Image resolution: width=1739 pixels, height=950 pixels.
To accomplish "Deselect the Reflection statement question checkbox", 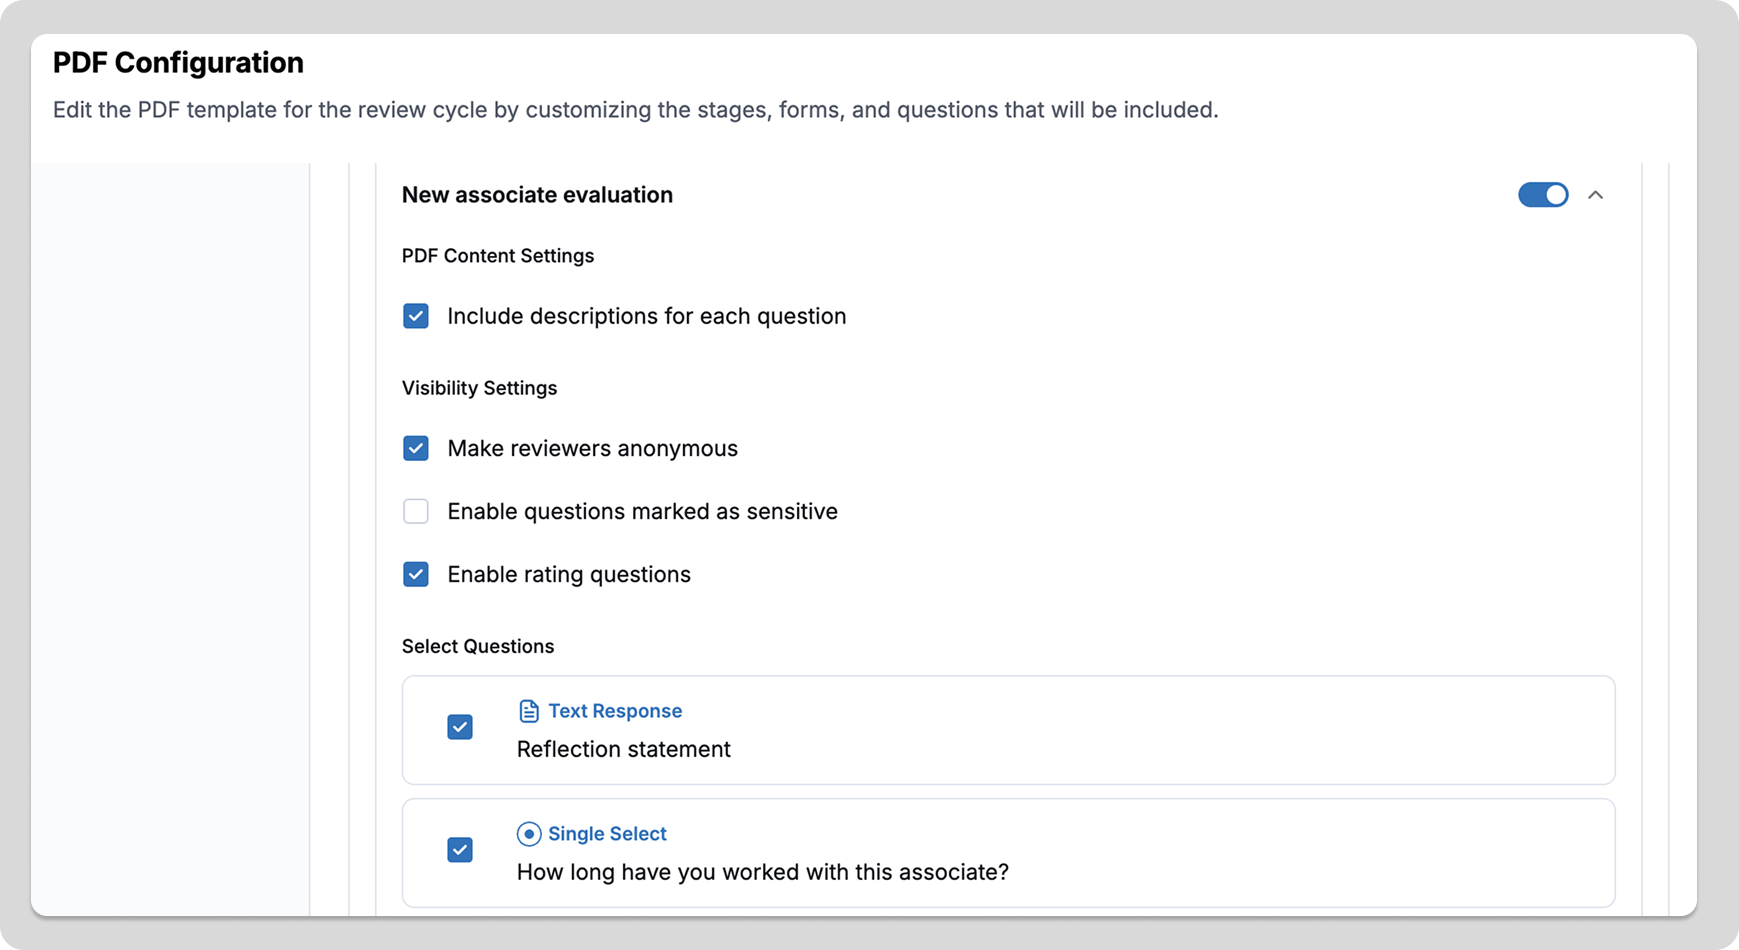I will pos(460,727).
